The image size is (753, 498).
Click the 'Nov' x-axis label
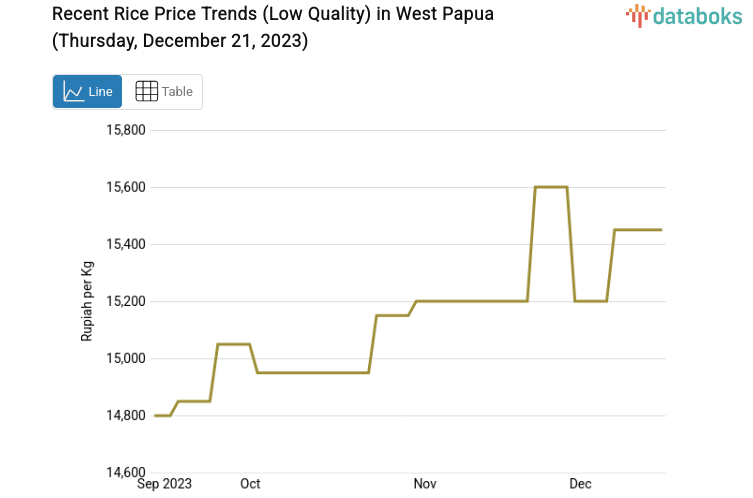point(425,484)
